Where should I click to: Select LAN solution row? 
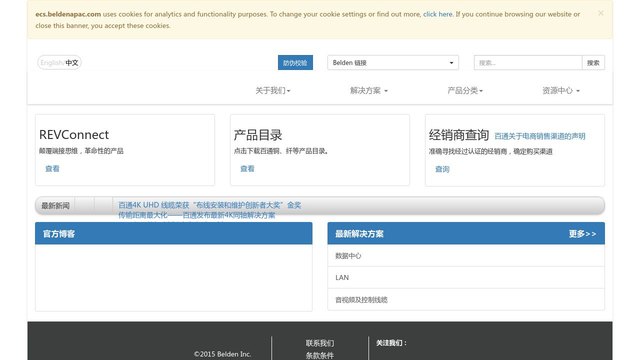tap(466, 278)
